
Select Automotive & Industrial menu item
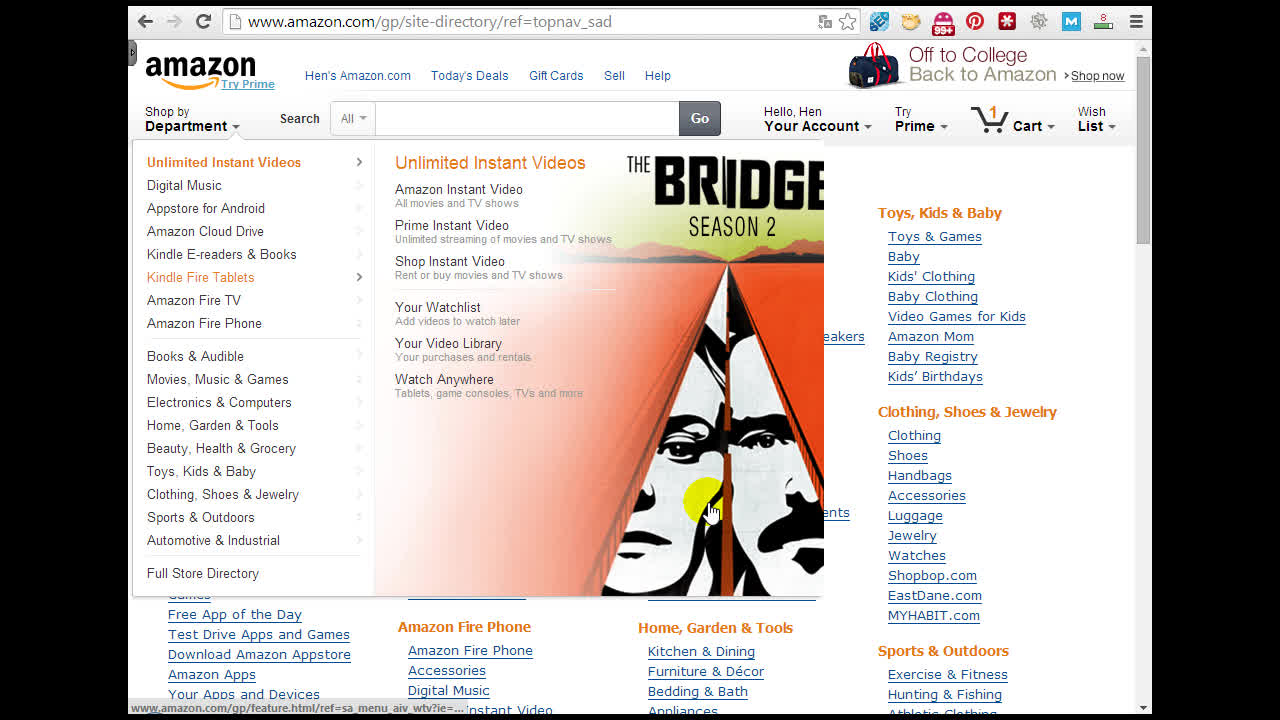point(213,540)
